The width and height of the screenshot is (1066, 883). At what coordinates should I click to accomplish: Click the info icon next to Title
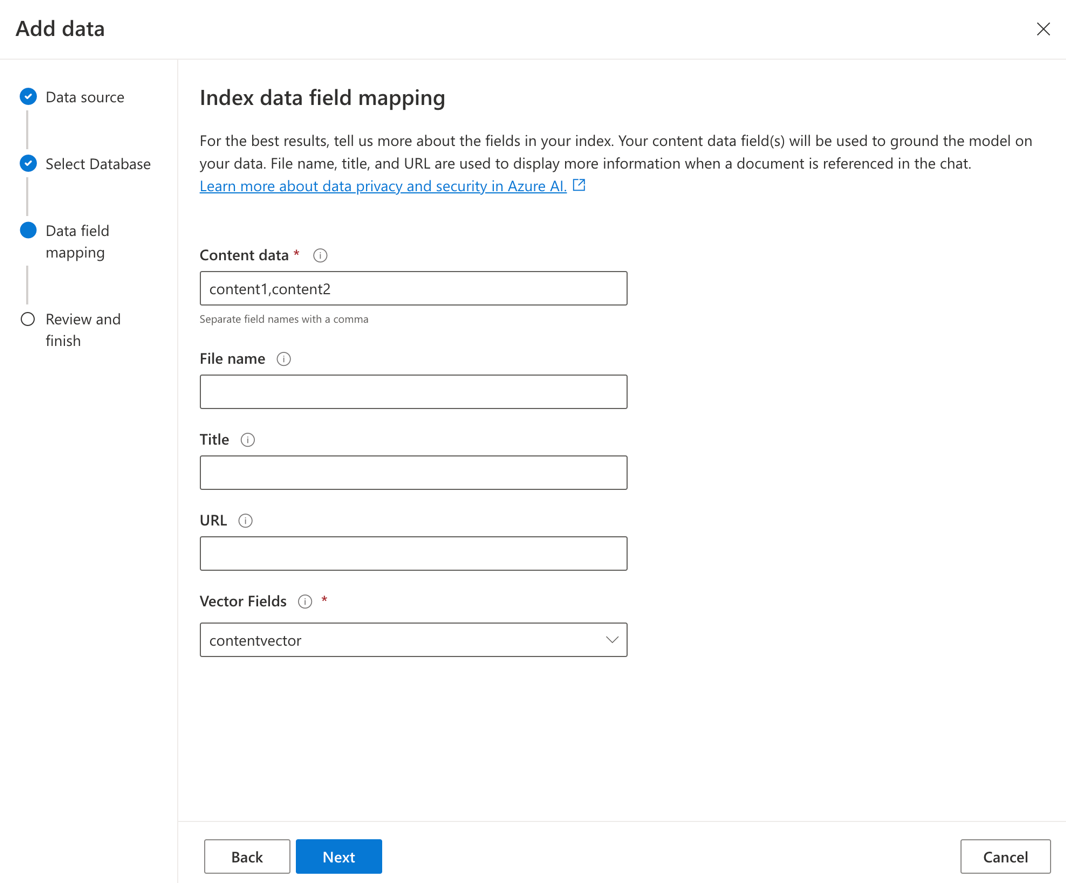click(248, 440)
